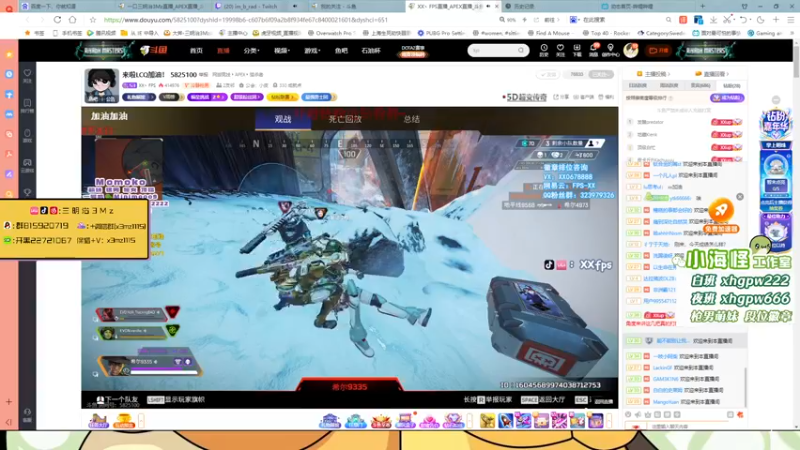Click the rocket gift icon in gift bar
This screenshot has width=800, height=450.
pyautogui.click(x=505, y=421)
